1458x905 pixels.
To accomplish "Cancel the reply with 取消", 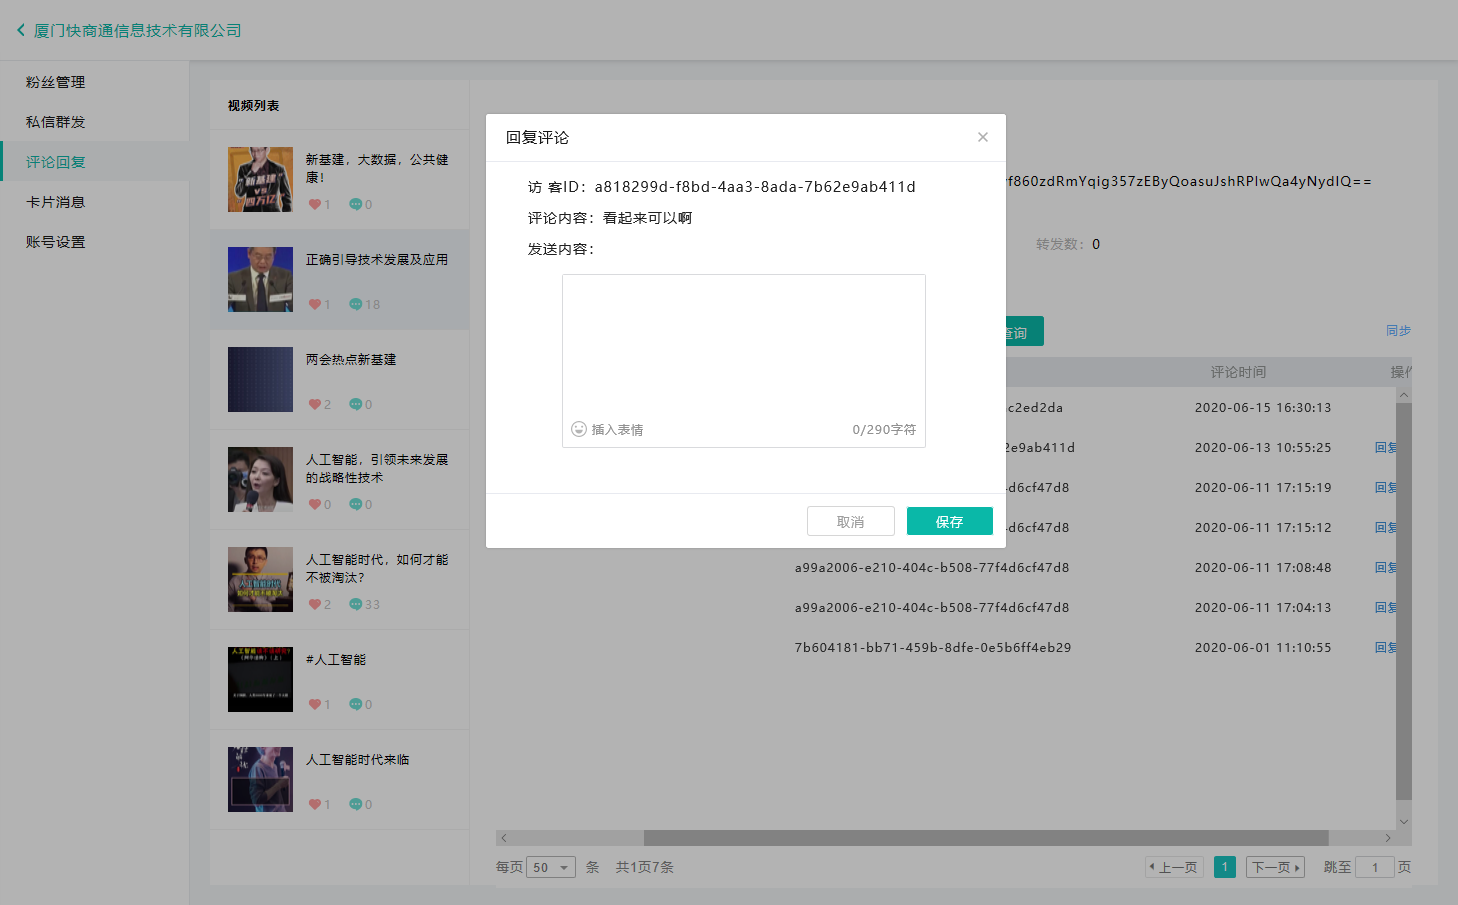I will 850,521.
